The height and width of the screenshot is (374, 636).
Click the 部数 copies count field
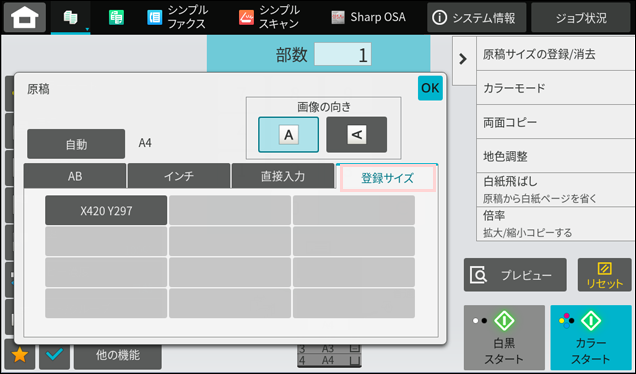(343, 54)
